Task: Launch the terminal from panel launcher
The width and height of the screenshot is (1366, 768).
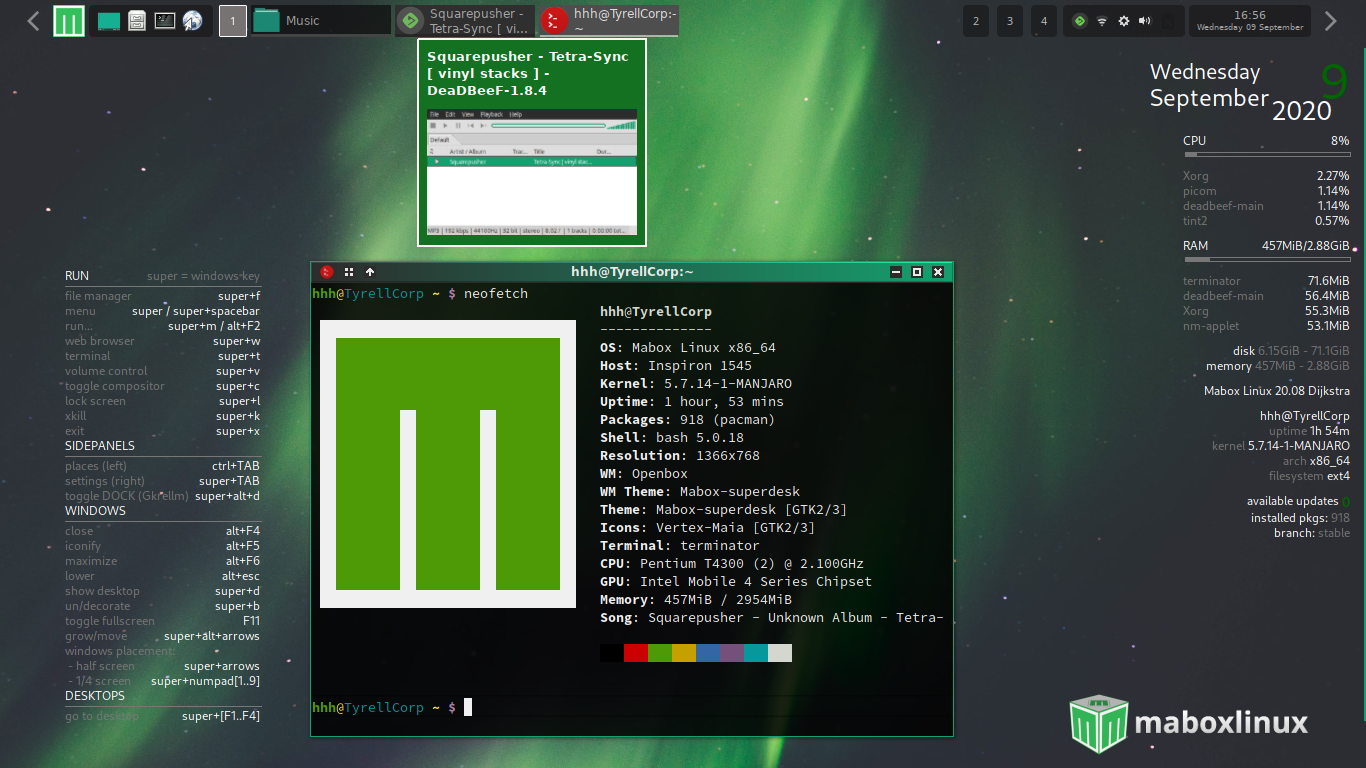Action: click(165, 20)
